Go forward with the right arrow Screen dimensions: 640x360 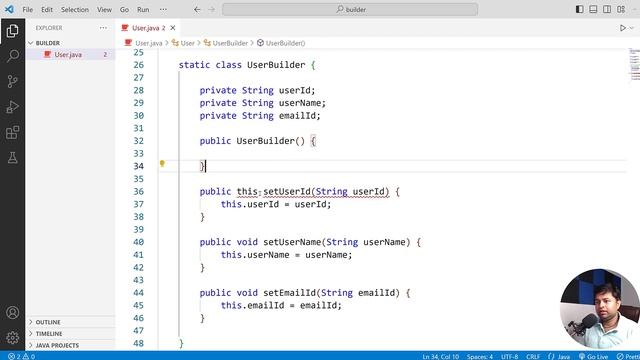point(211,9)
